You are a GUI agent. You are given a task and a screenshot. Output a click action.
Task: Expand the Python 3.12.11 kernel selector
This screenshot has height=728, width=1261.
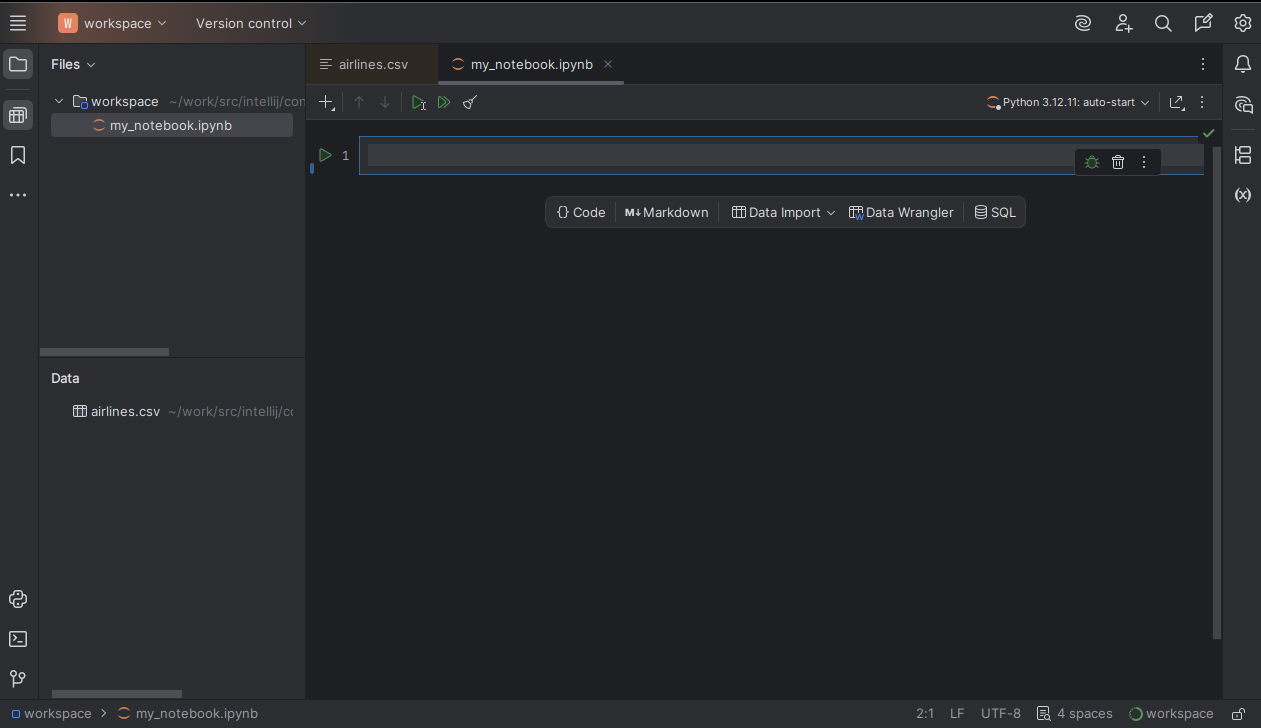click(x=1068, y=102)
